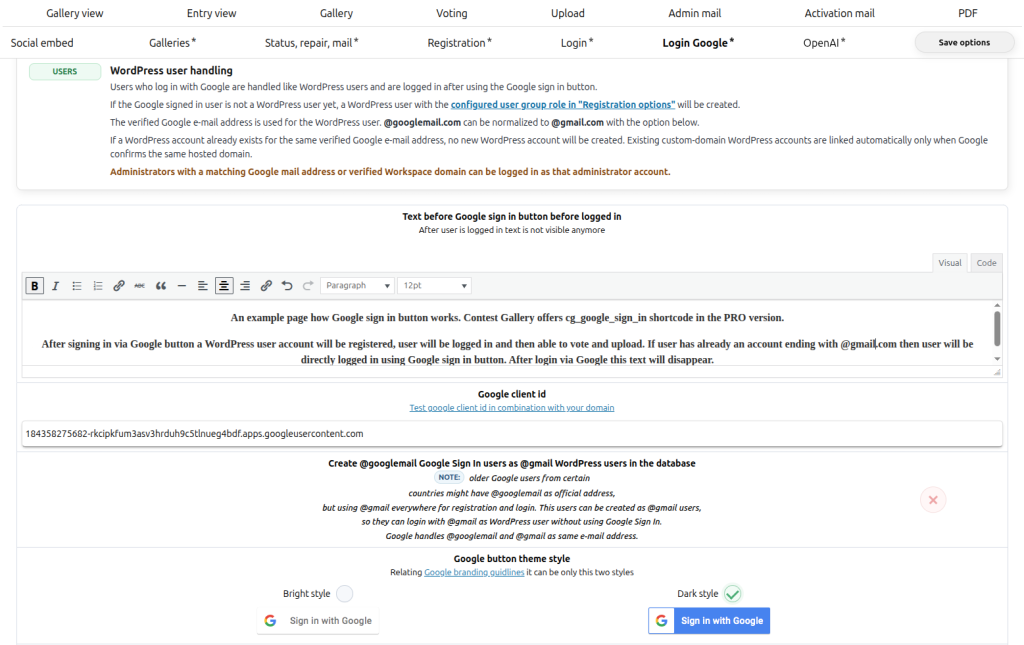
Task: Open the Gallery tab
Action: pos(336,13)
